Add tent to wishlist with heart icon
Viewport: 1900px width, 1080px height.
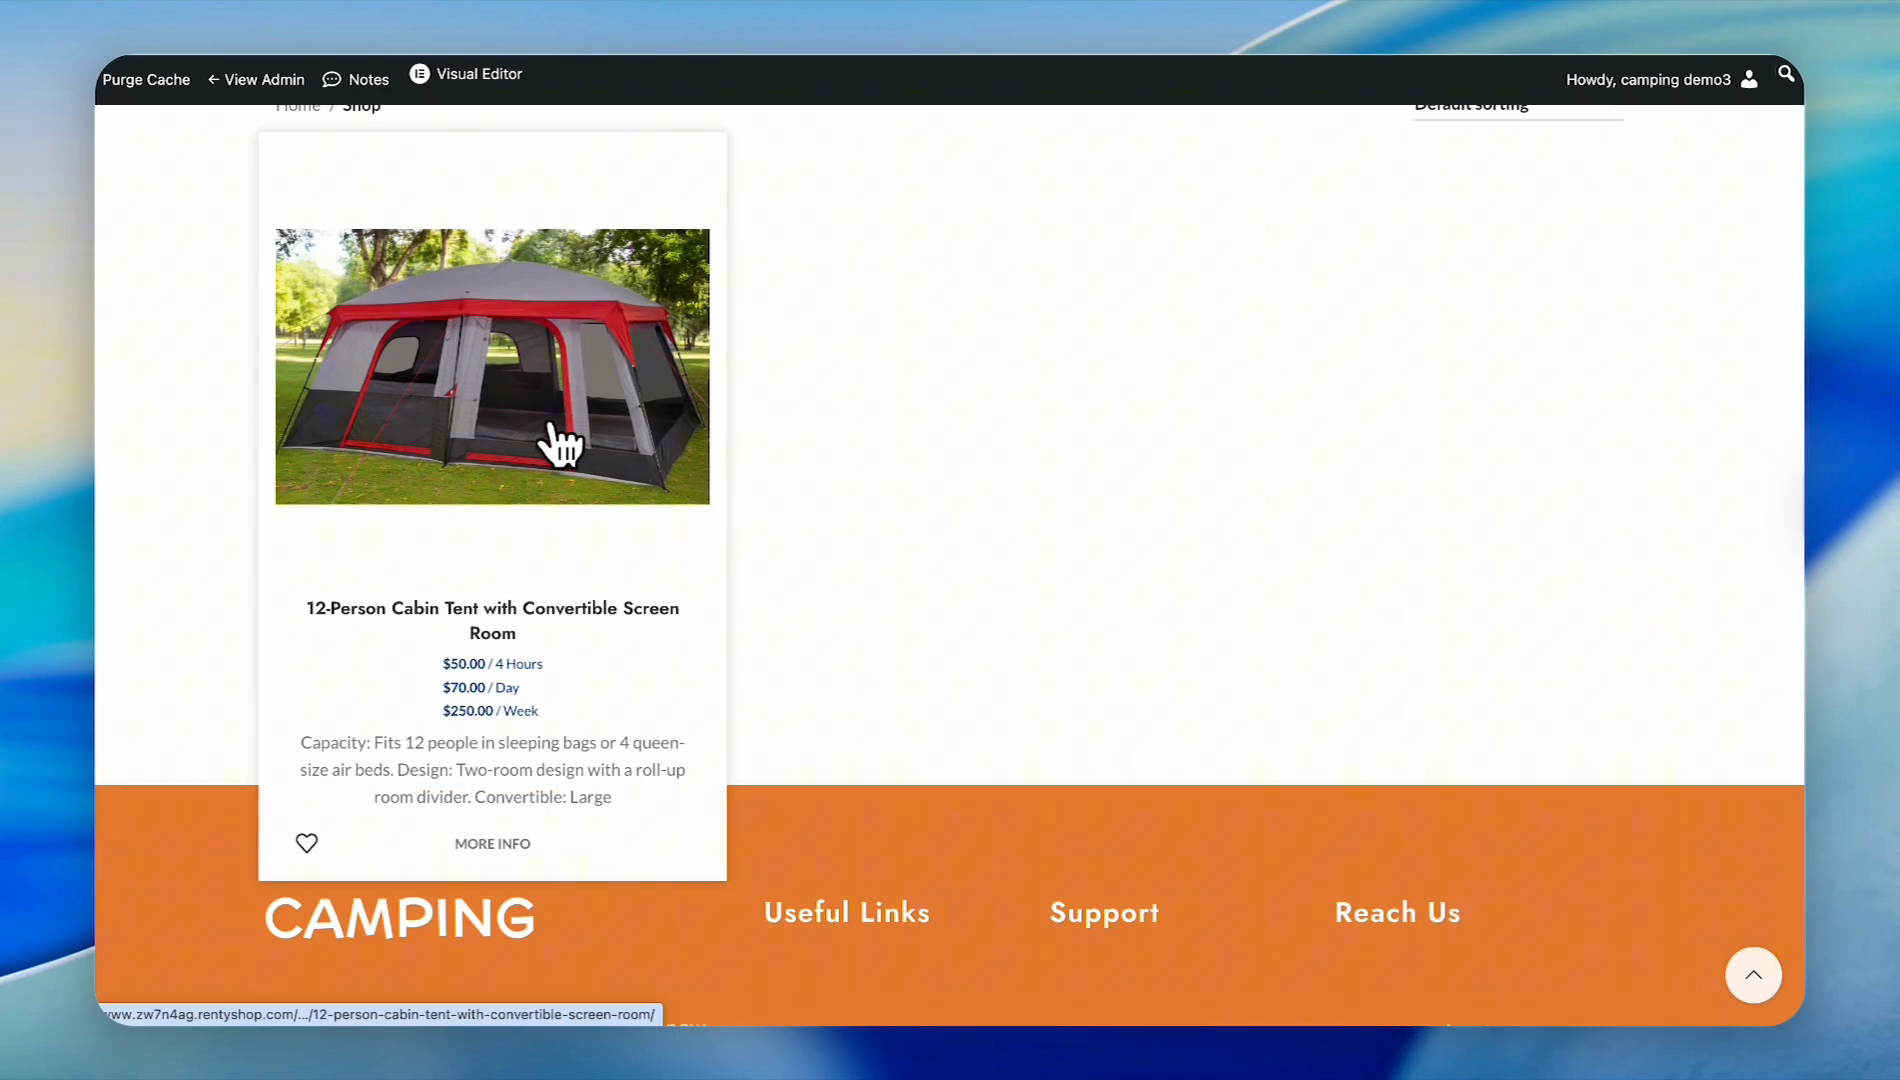(307, 843)
